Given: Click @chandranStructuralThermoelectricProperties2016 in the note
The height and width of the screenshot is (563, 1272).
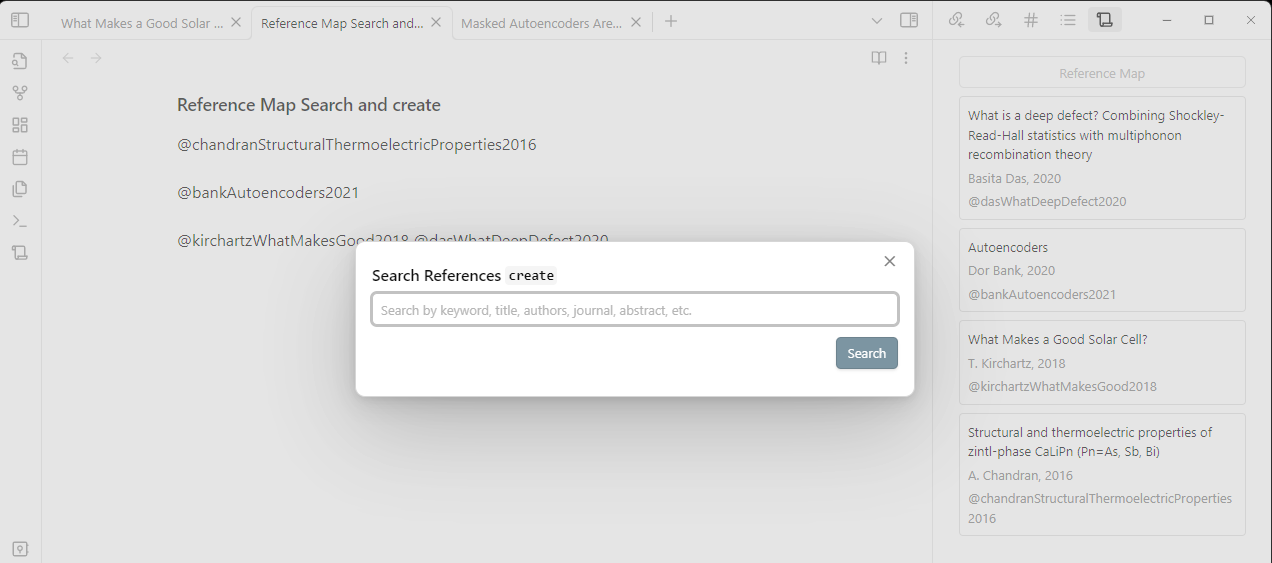Looking at the screenshot, I should click(x=357, y=145).
